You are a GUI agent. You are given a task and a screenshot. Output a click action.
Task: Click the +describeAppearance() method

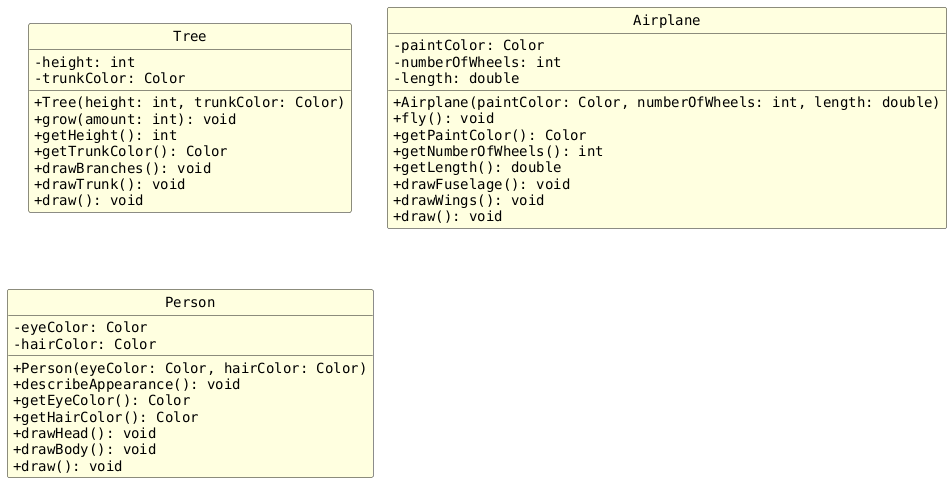[x=126, y=384]
